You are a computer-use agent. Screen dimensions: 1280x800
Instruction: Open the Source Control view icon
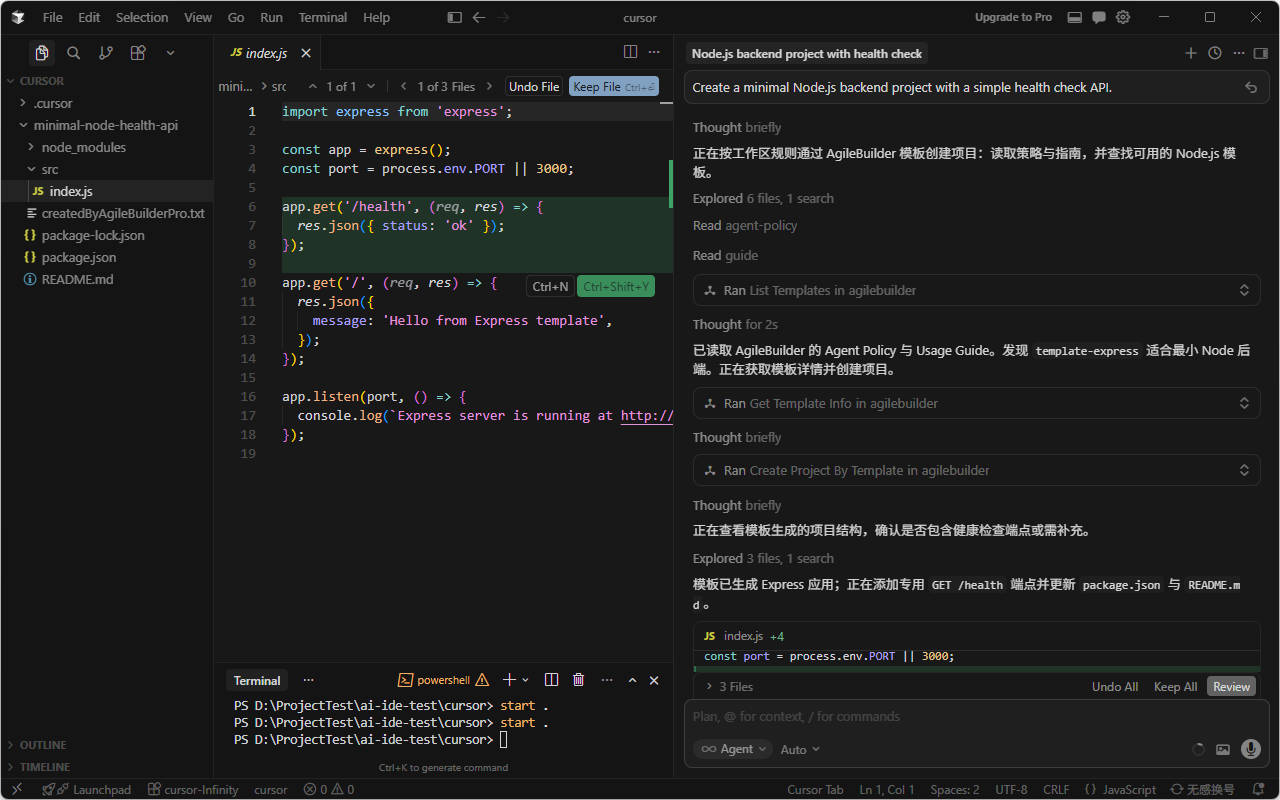[x=106, y=53]
